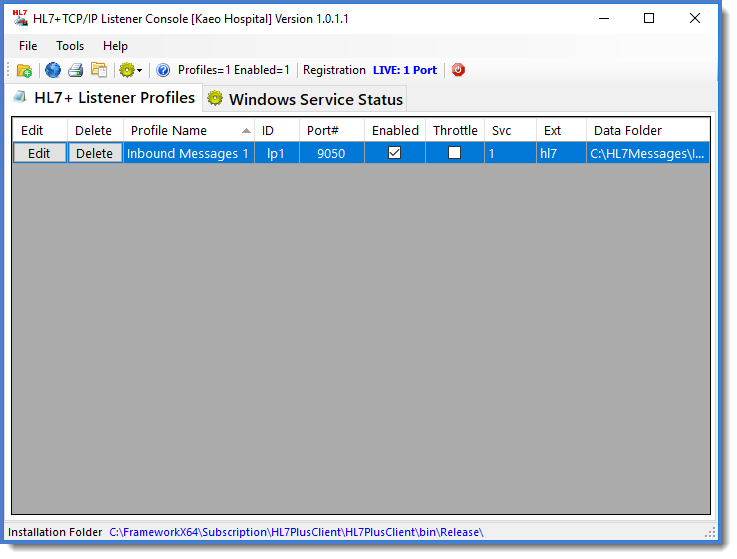Select the port '9050' cell
This screenshot has height=559, width=737.
[332, 154]
